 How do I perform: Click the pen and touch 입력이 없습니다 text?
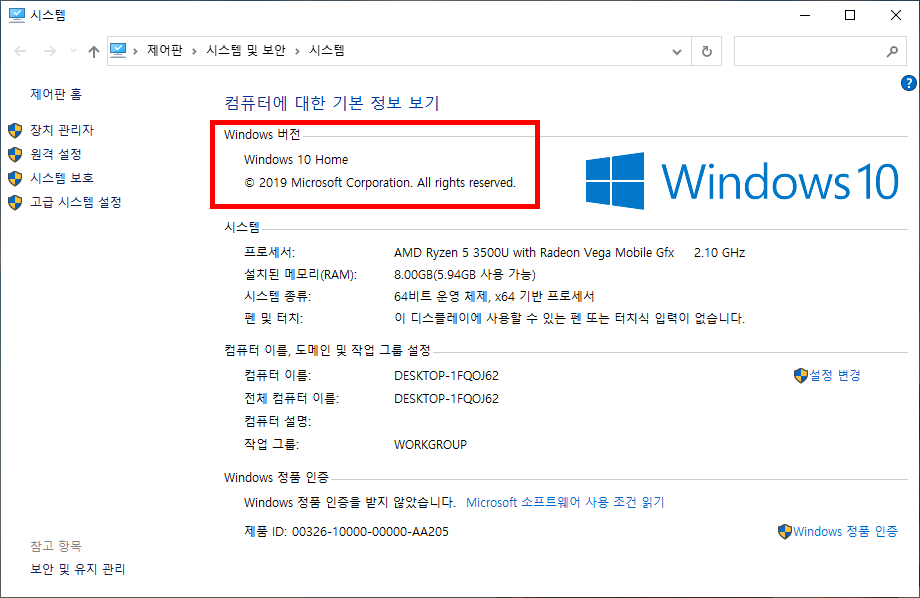pyautogui.click(x=569, y=319)
